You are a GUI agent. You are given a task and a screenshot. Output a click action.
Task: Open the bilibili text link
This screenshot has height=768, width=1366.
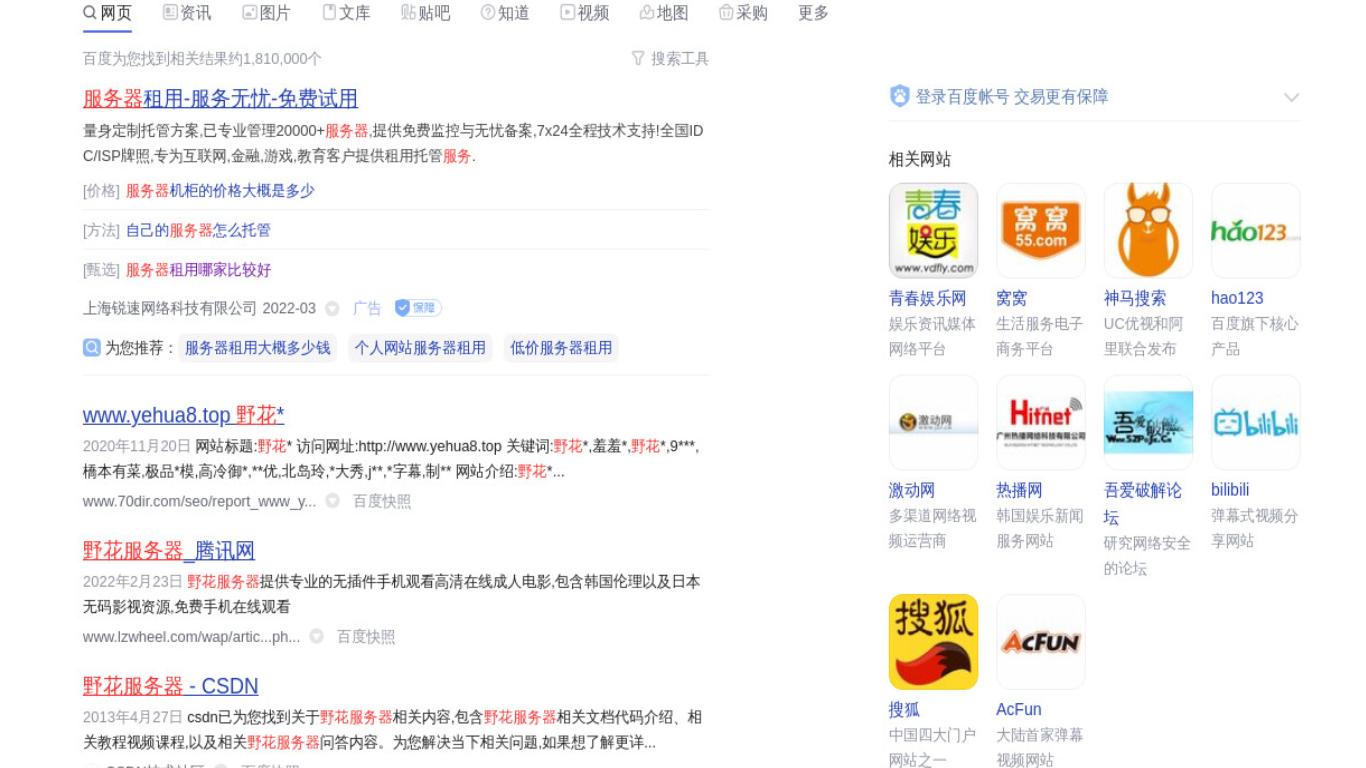(x=1230, y=490)
